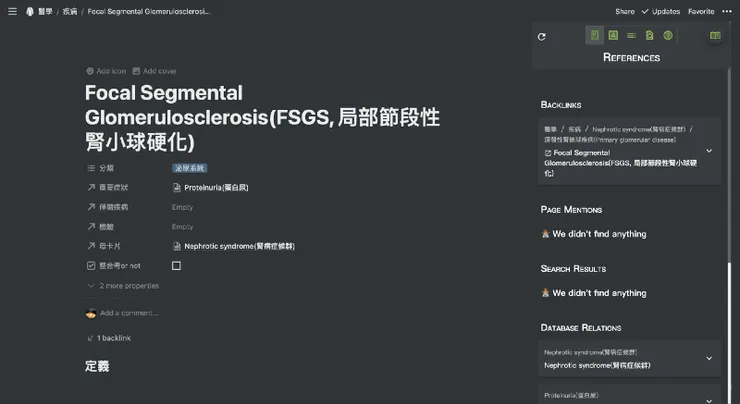
Task: Open the 1 backlink link
Action: click(109, 338)
